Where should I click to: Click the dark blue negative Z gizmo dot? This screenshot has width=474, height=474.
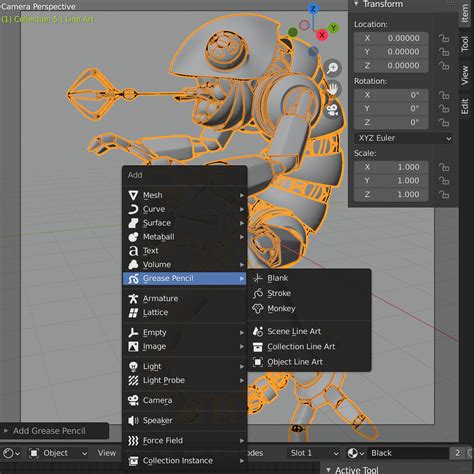click(313, 51)
